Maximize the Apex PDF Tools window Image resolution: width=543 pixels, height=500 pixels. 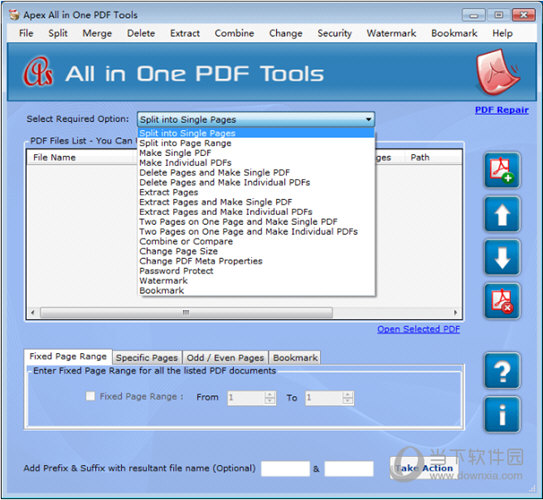[499, 15]
